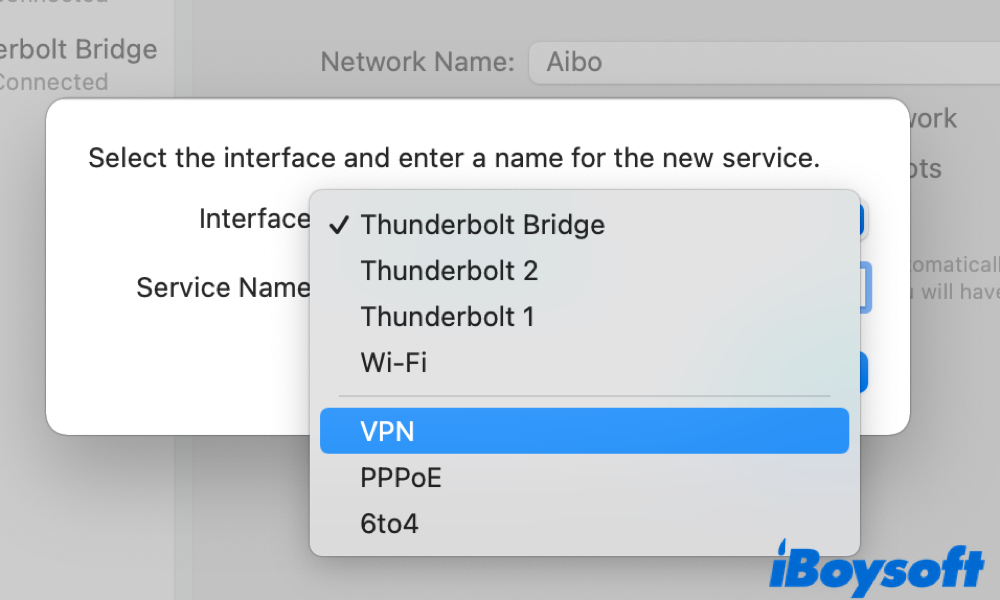Select the Thunderbolt 1 interface option
The height and width of the screenshot is (600, 1000).
point(447,317)
